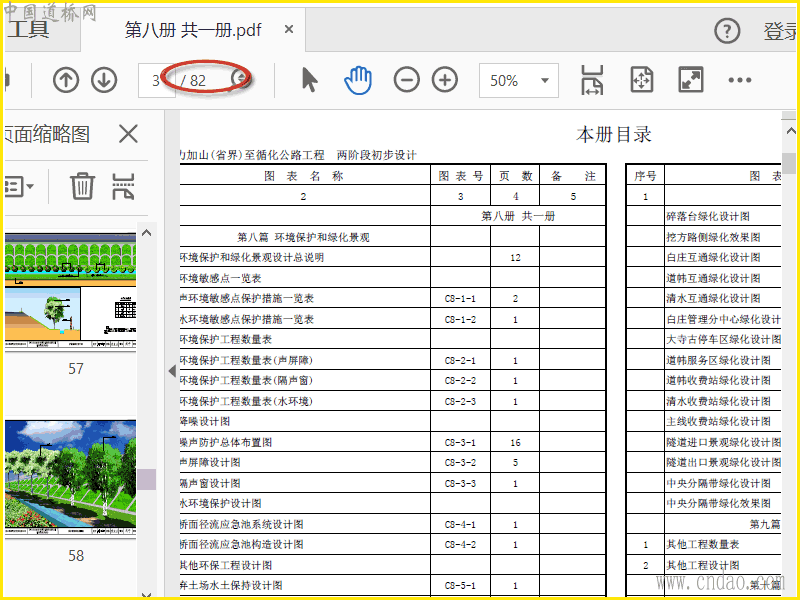Go to next page with down arrow

click(104, 80)
